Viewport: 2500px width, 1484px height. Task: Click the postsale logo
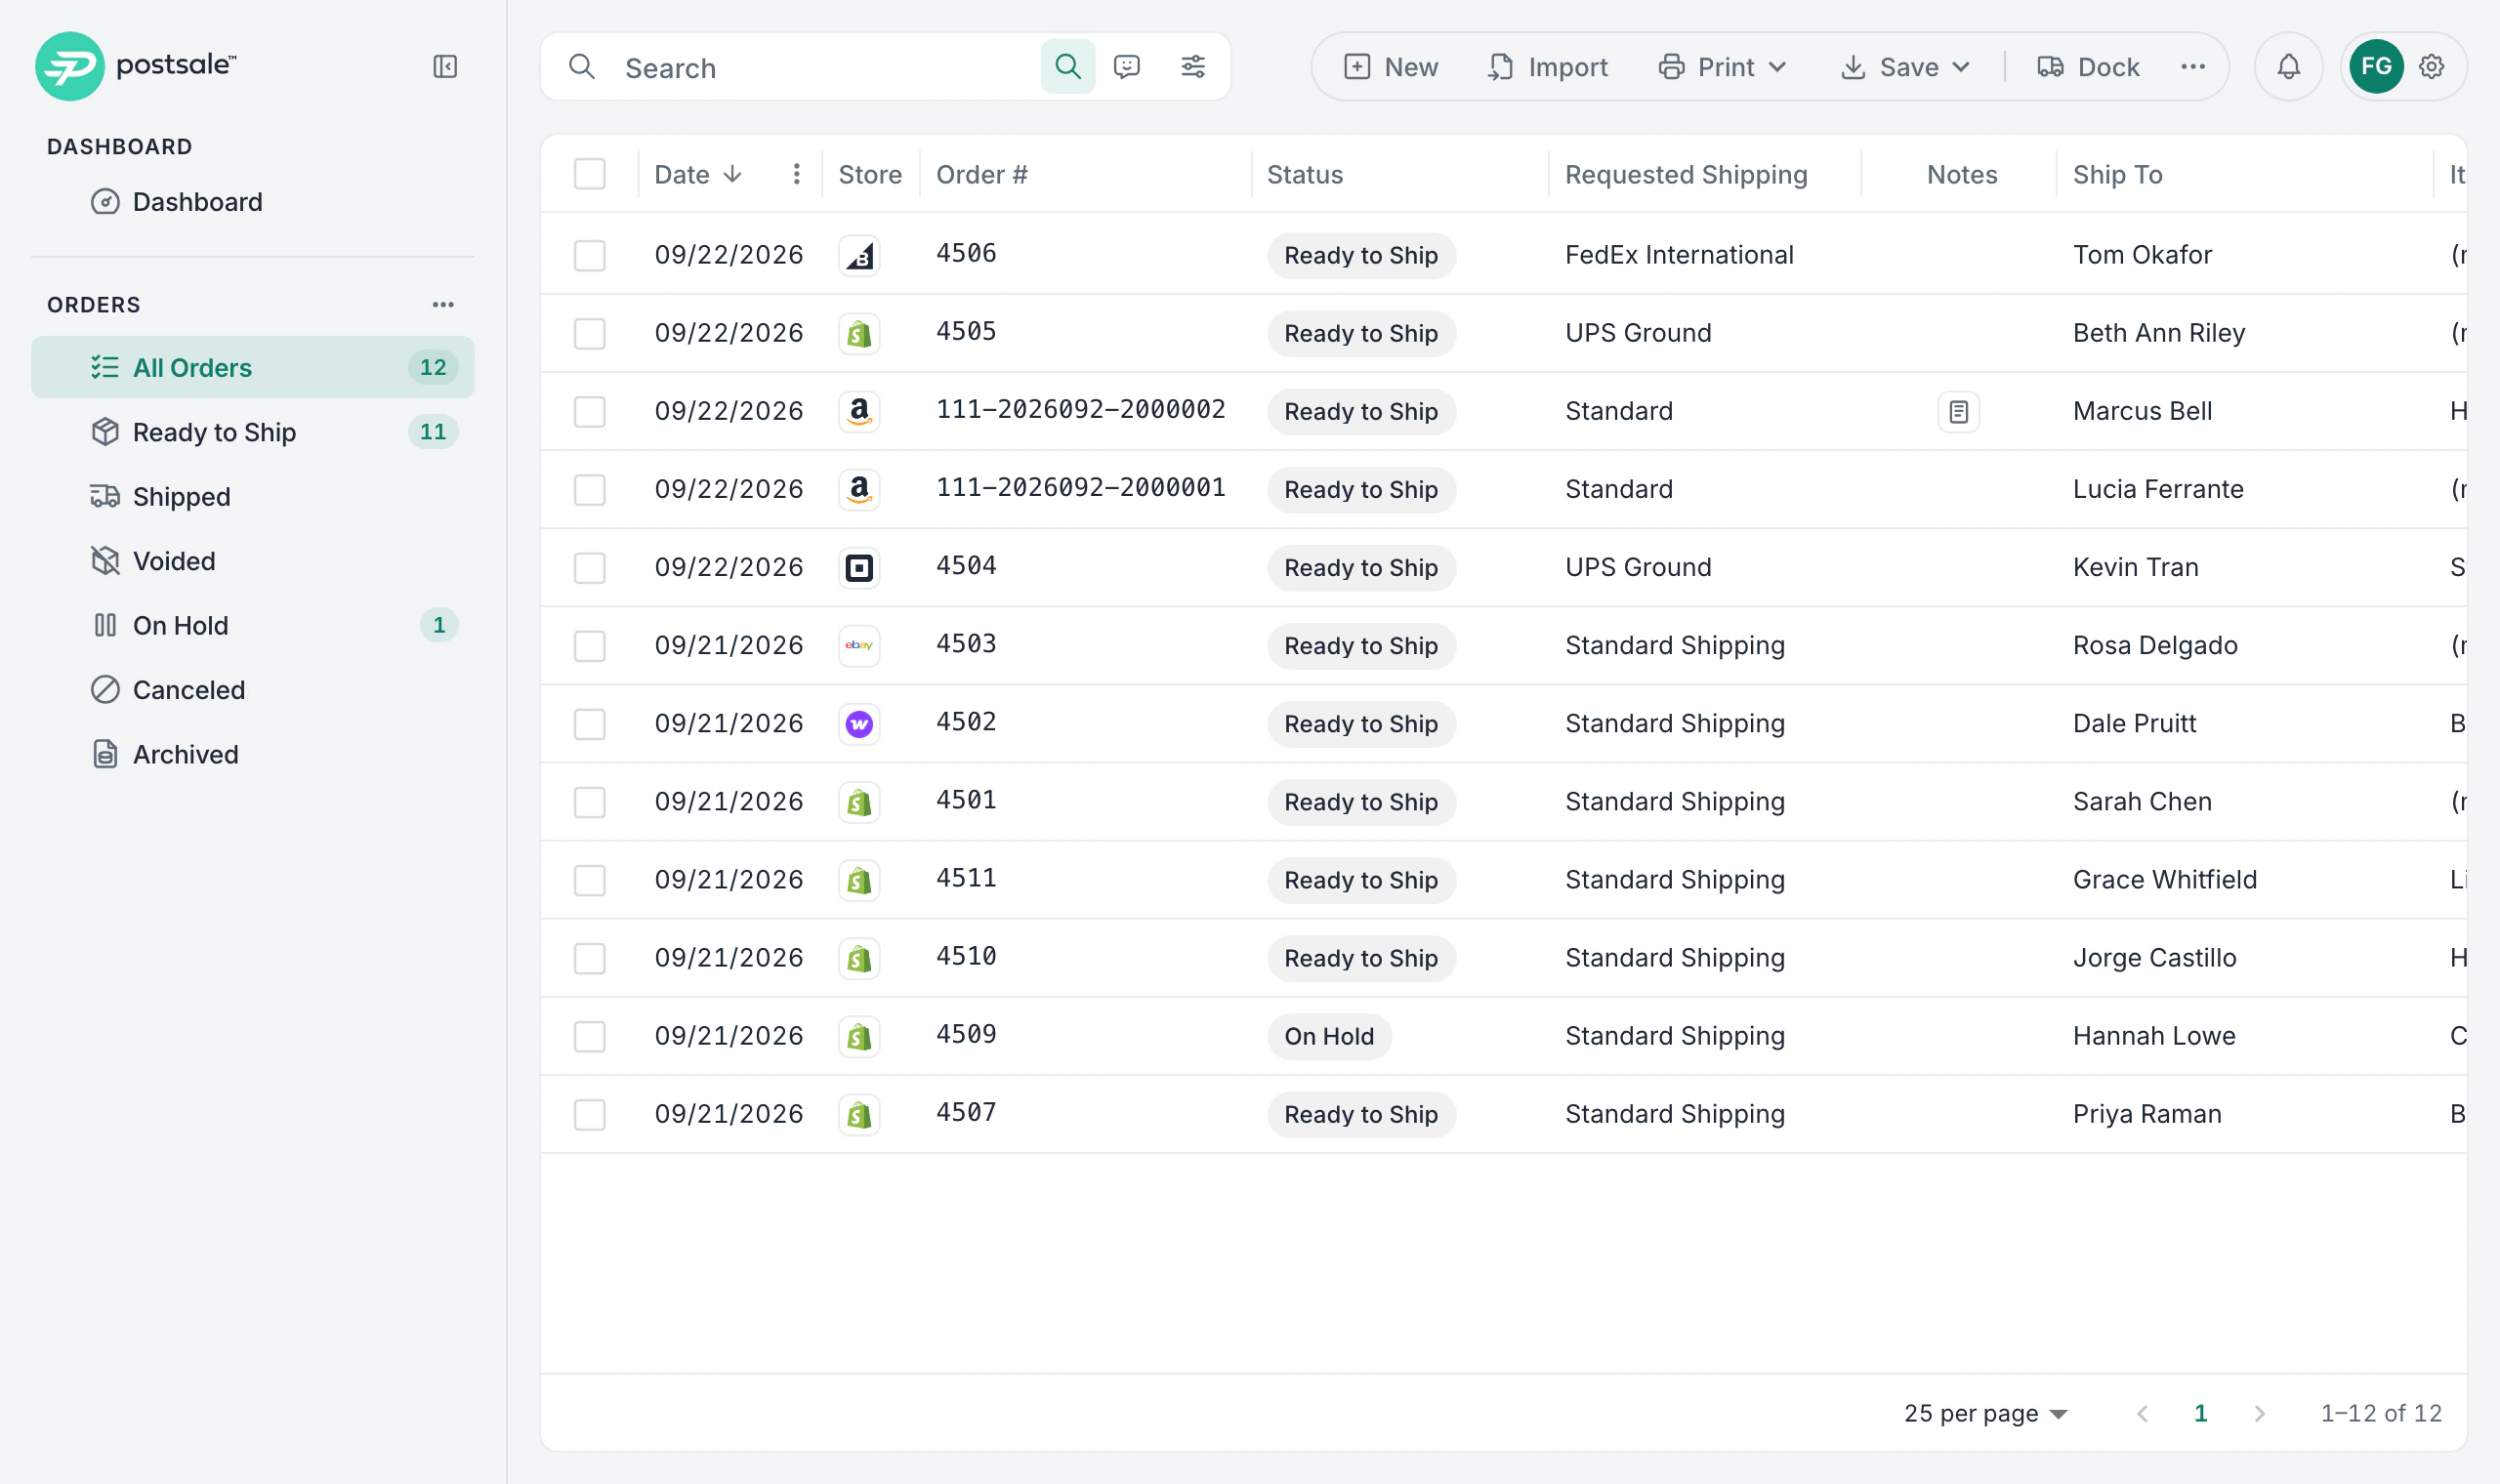[x=136, y=66]
